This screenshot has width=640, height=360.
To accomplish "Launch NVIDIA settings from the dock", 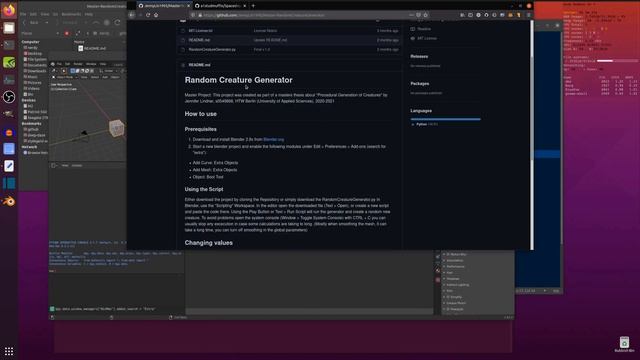I will [x=9, y=62].
